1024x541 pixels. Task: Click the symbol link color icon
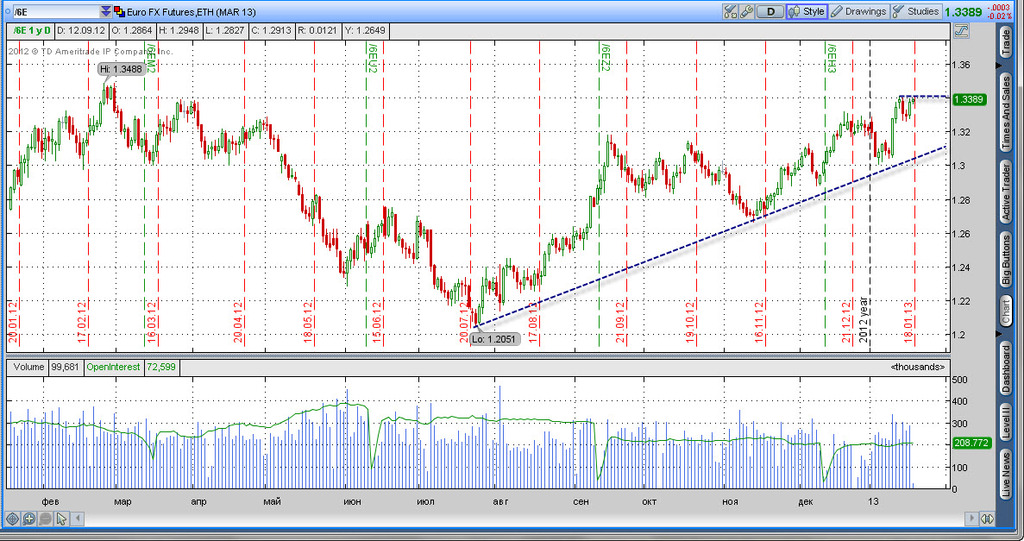click(120, 12)
